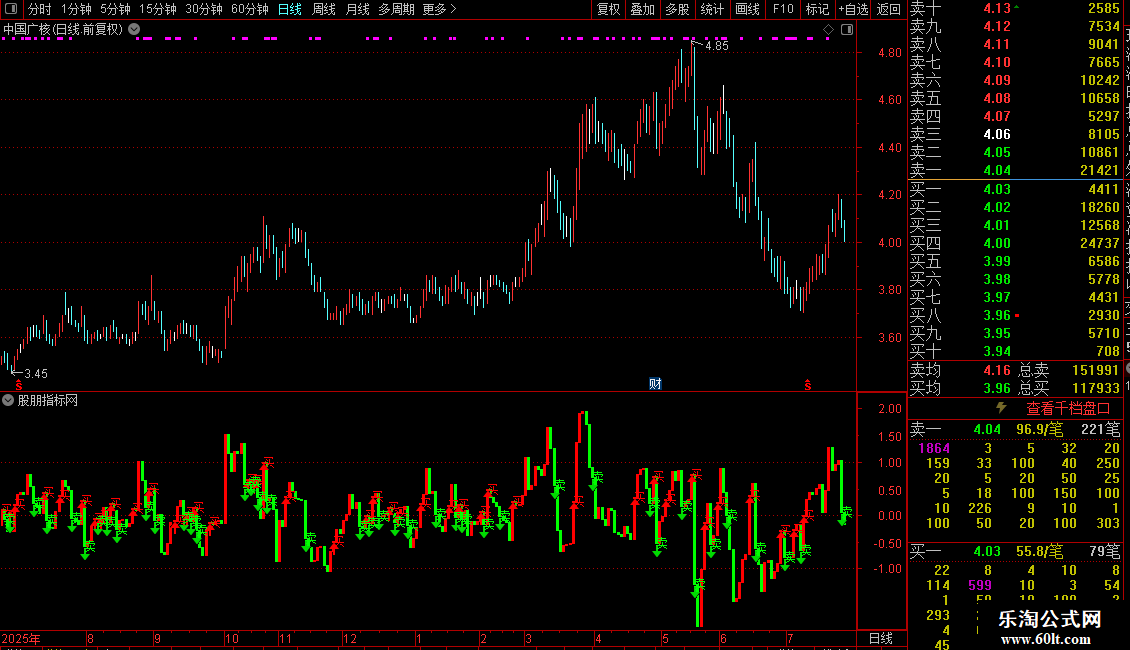Click 2025年 on the time axis

[x=21, y=638]
